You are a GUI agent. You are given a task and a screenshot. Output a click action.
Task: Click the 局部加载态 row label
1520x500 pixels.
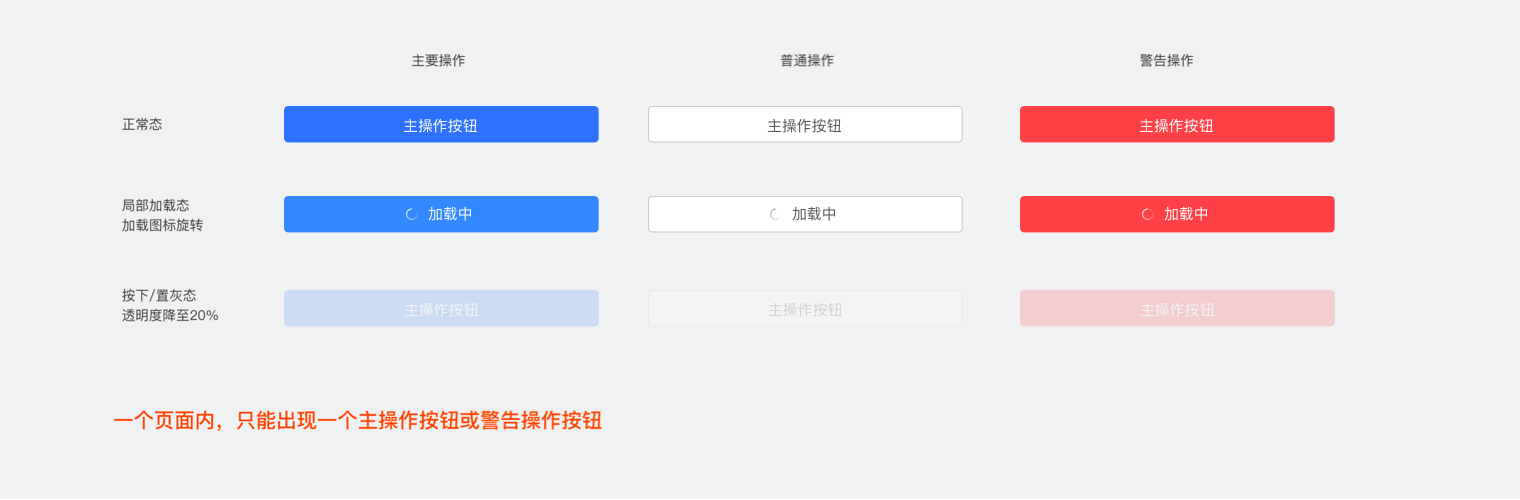(x=156, y=205)
